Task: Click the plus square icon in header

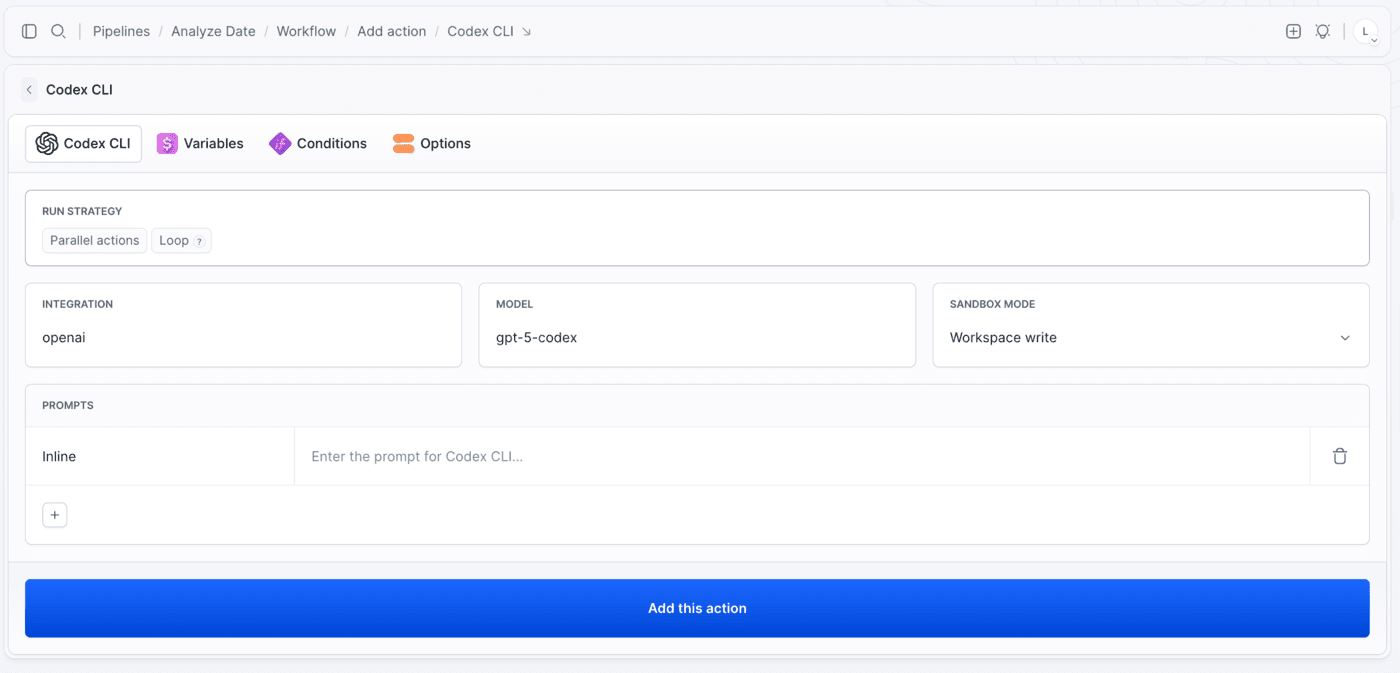Action: (1293, 31)
